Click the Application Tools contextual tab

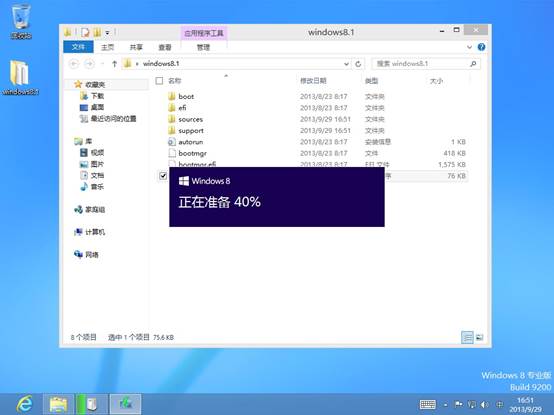pos(204,33)
